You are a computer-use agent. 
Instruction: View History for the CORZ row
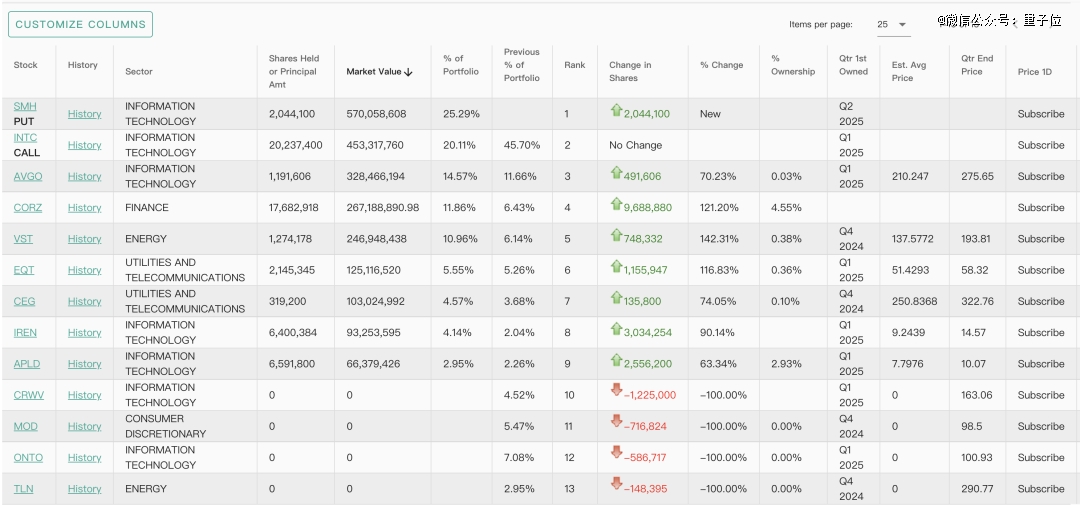click(84, 207)
